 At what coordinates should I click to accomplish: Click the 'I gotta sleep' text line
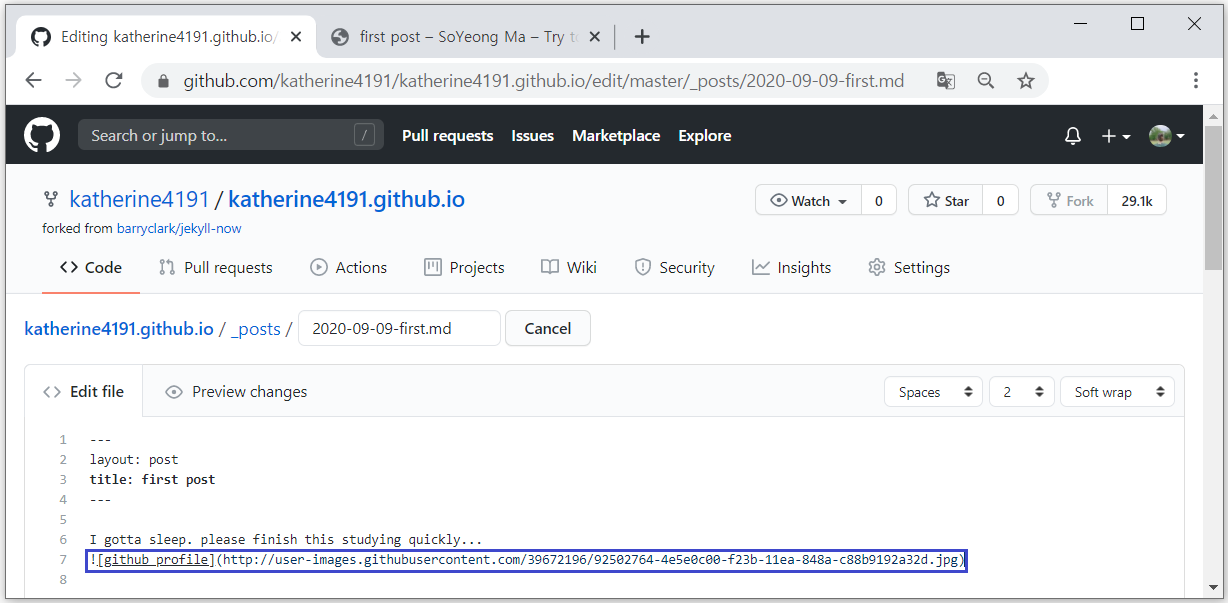pyautogui.click(x=286, y=540)
